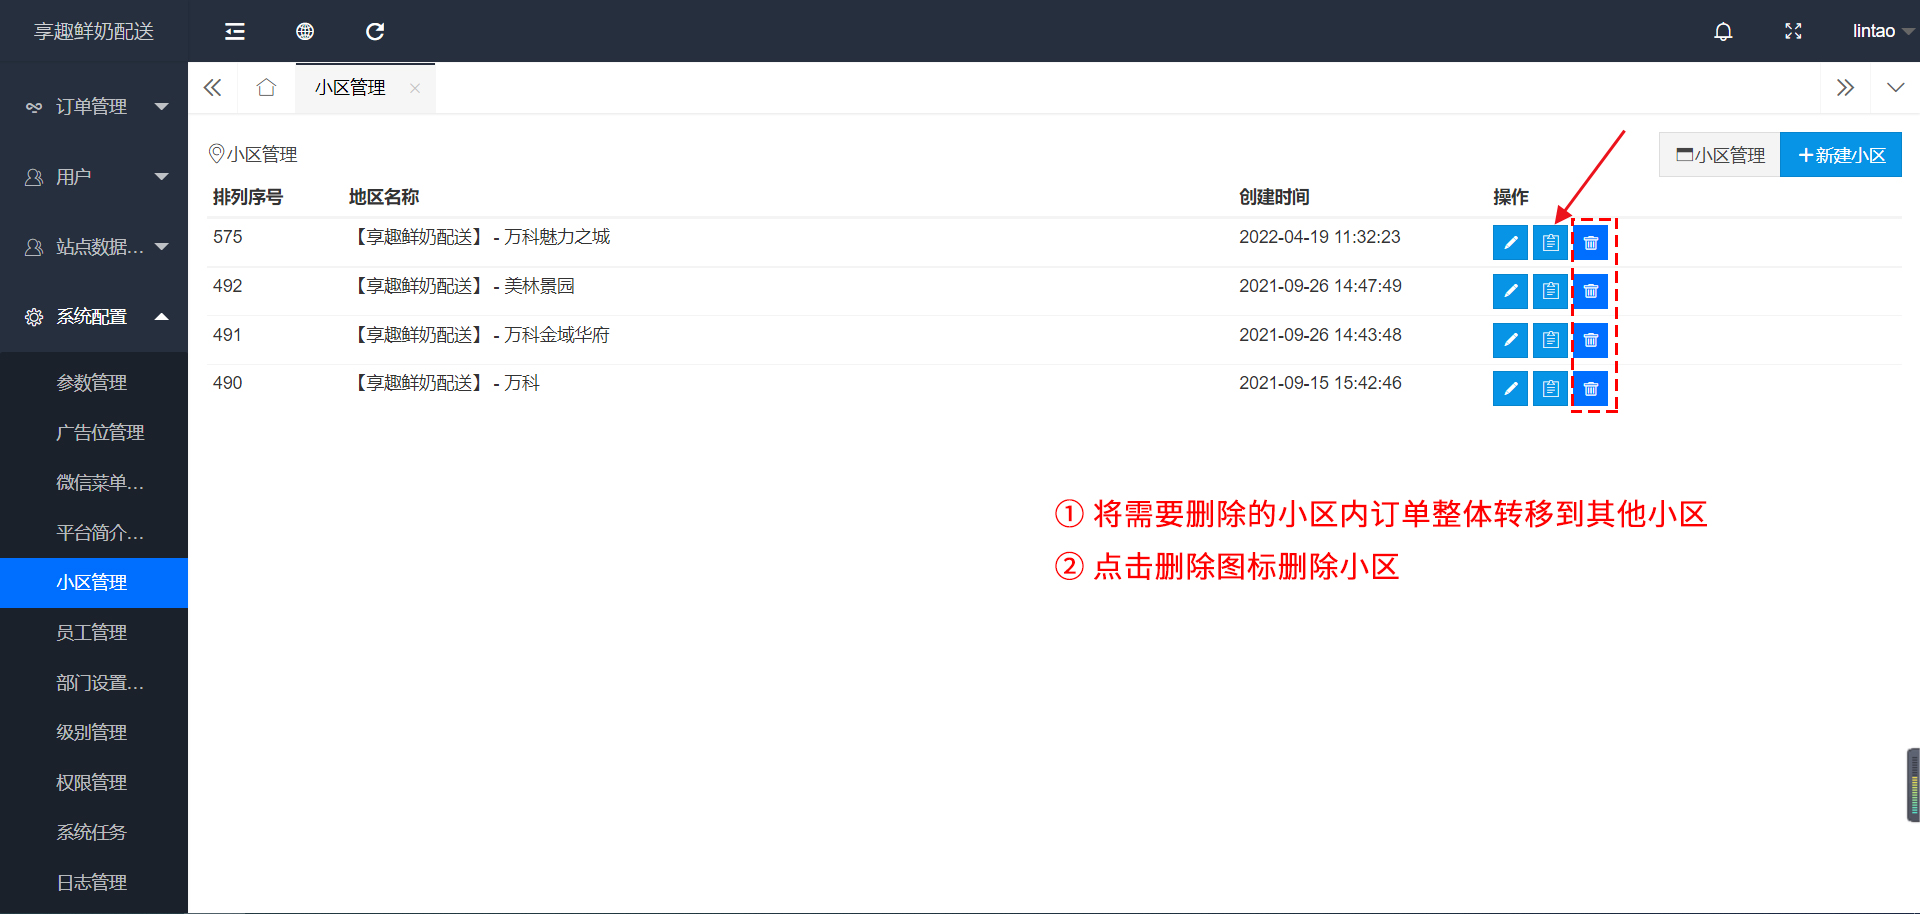Go to home tab icon

(266, 88)
